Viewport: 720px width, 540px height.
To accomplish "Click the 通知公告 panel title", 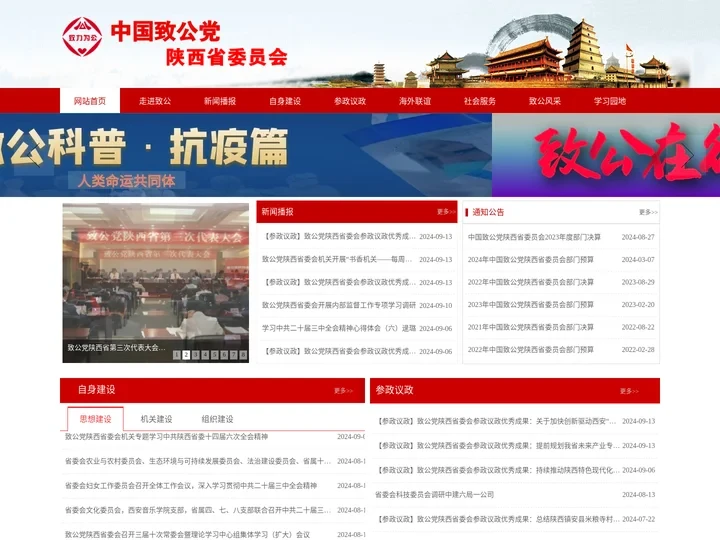I will click(488, 212).
